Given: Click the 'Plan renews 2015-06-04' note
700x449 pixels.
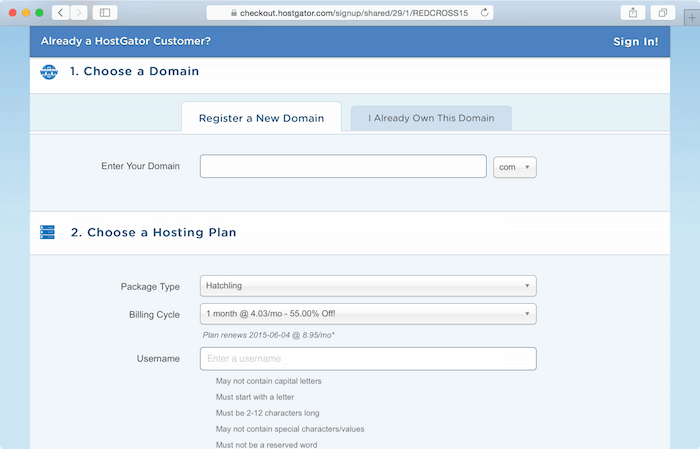Looking at the screenshot, I should (269, 335).
